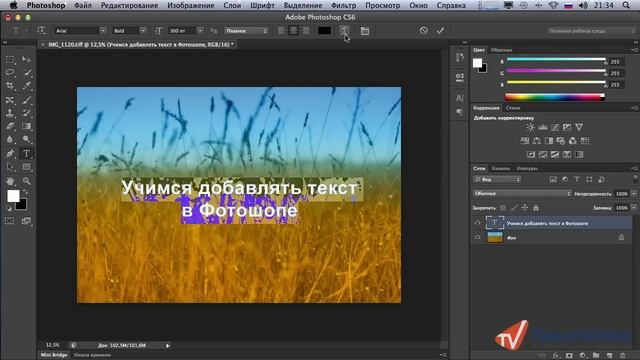The image size is (640, 360).
Task: Select the Eraser tool
Action: coord(10,126)
